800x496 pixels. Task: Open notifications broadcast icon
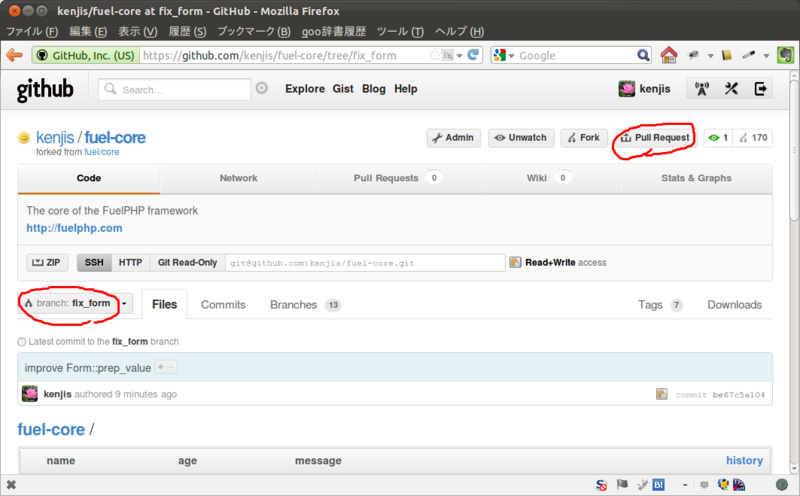pyautogui.click(x=702, y=89)
